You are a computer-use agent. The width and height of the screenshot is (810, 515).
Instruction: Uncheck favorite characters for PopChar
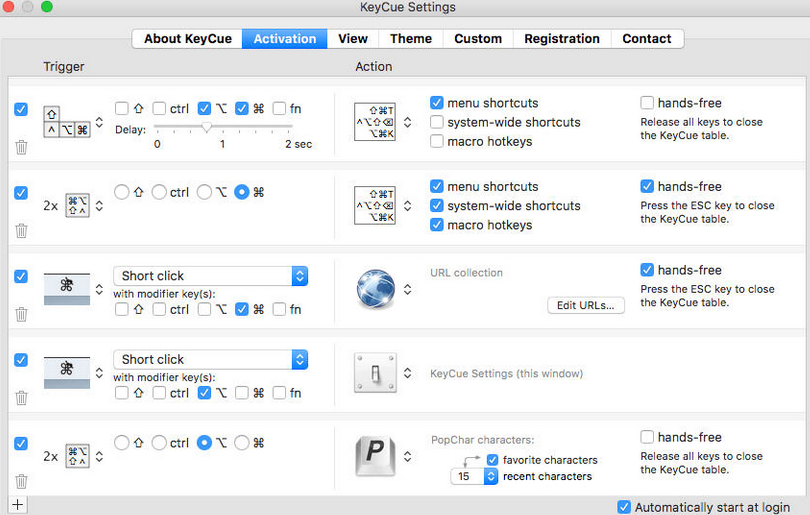(x=492, y=460)
